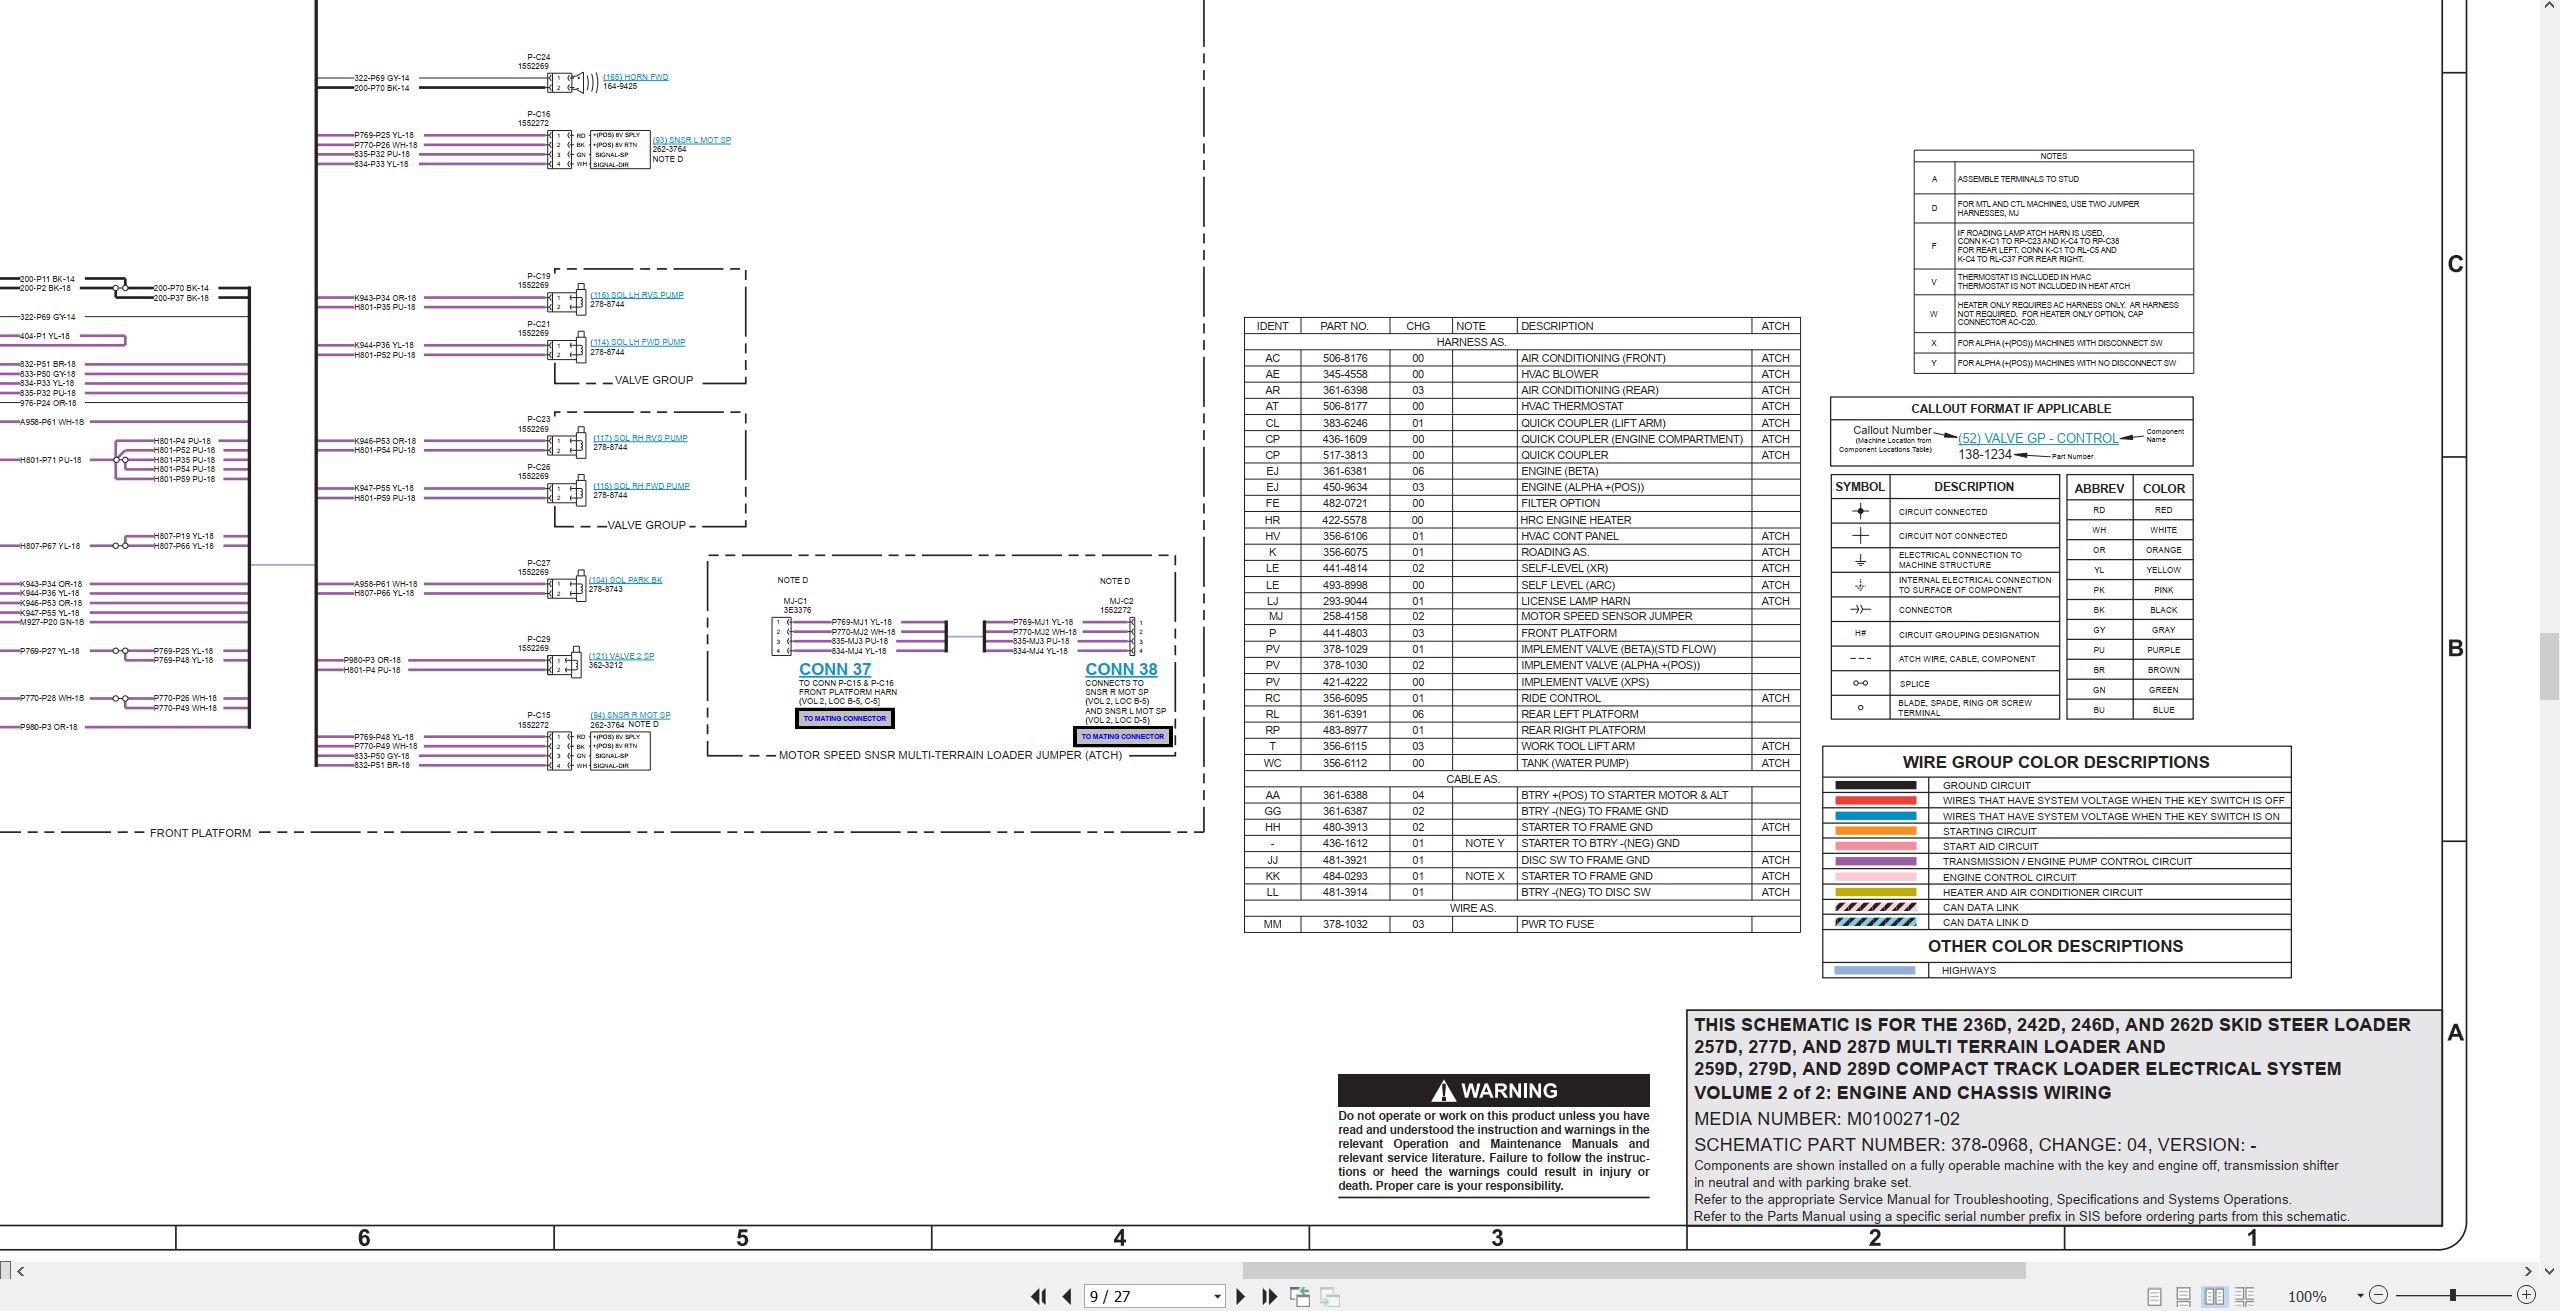Screen dimensions: 2560x1311
Task: Click TO MATING CONNECTOR under CONN 38
Action: click(1122, 736)
